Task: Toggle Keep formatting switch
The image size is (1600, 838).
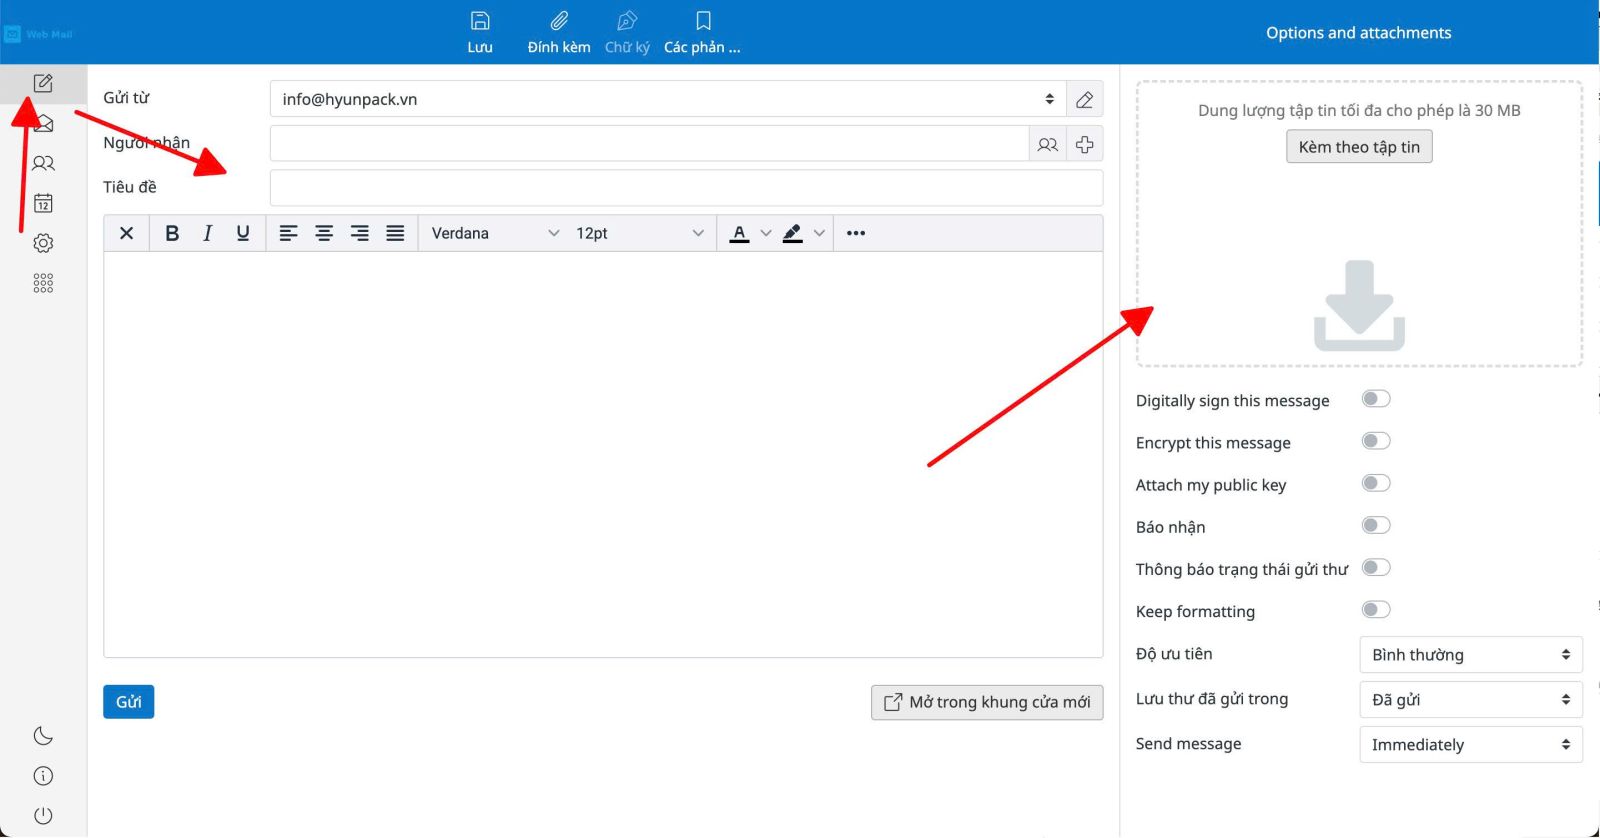Action: [1376, 609]
